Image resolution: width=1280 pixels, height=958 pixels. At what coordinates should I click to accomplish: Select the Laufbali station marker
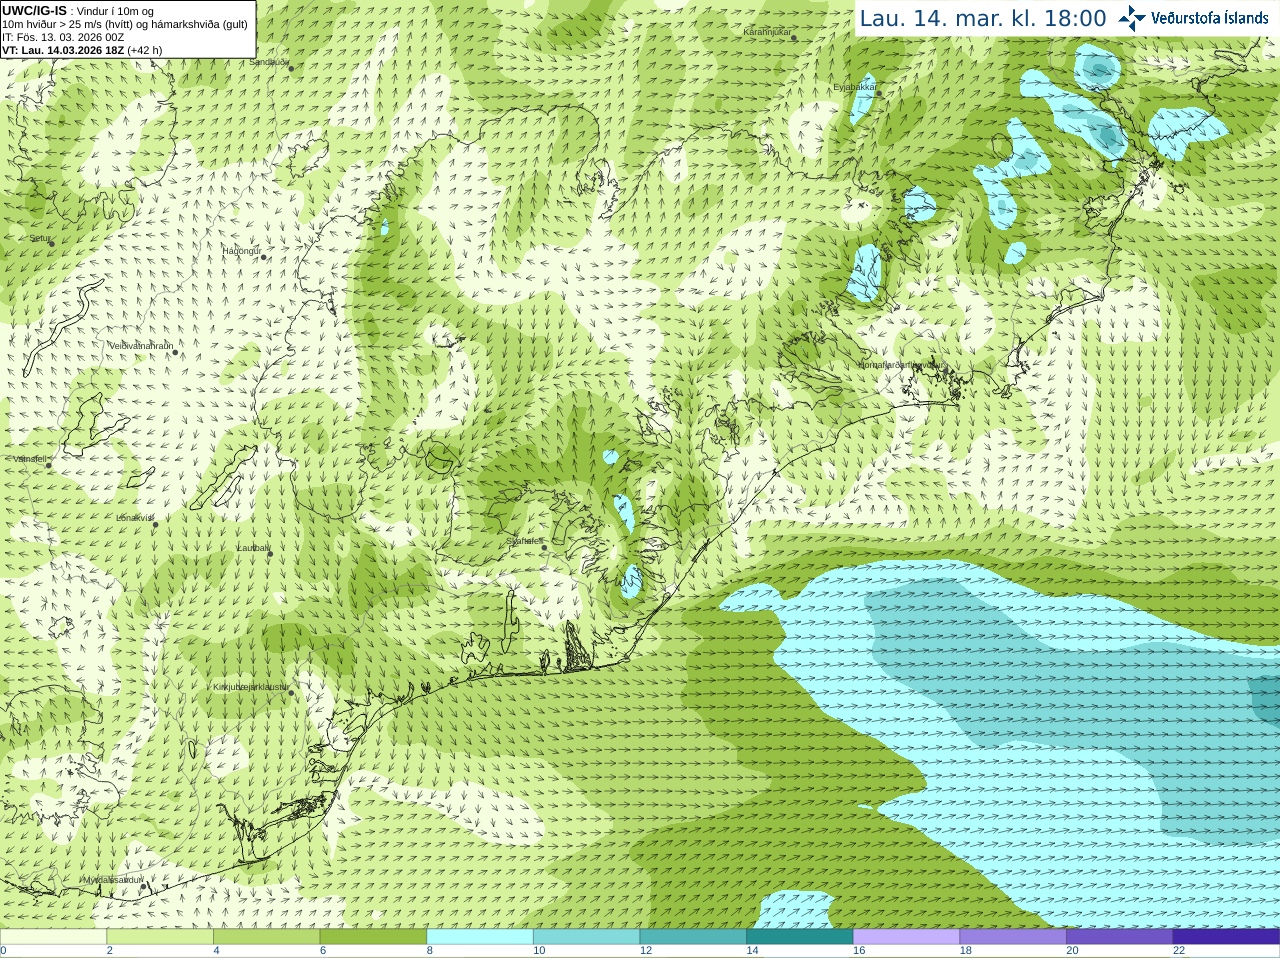pos(269,553)
